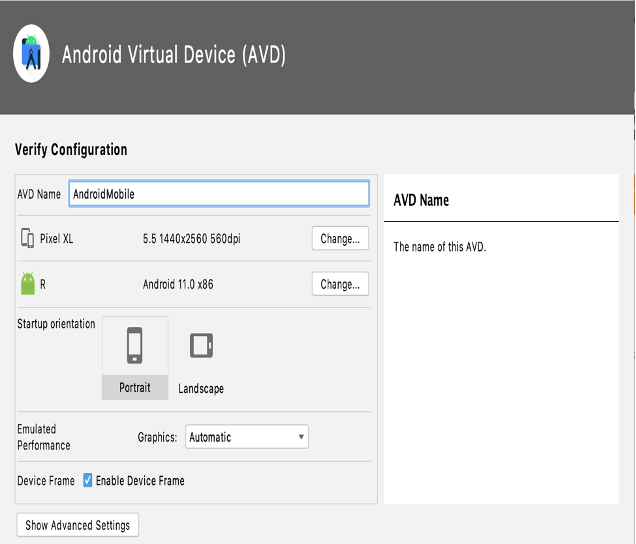Viewport: 636px width, 544px height.
Task: Select the Landscape phone orientation icon
Action: (x=201, y=346)
